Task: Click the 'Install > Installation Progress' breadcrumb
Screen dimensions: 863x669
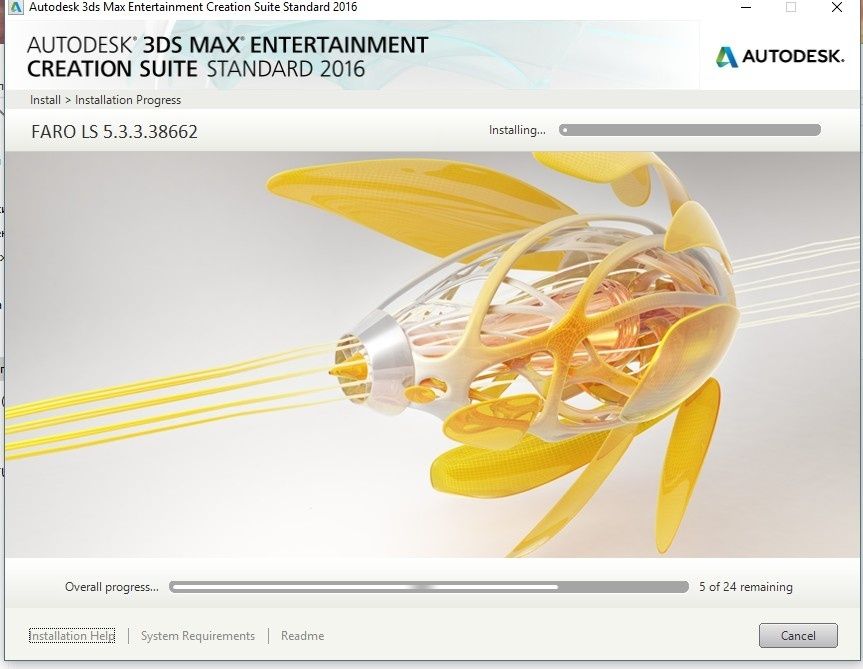Action: click(x=105, y=100)
